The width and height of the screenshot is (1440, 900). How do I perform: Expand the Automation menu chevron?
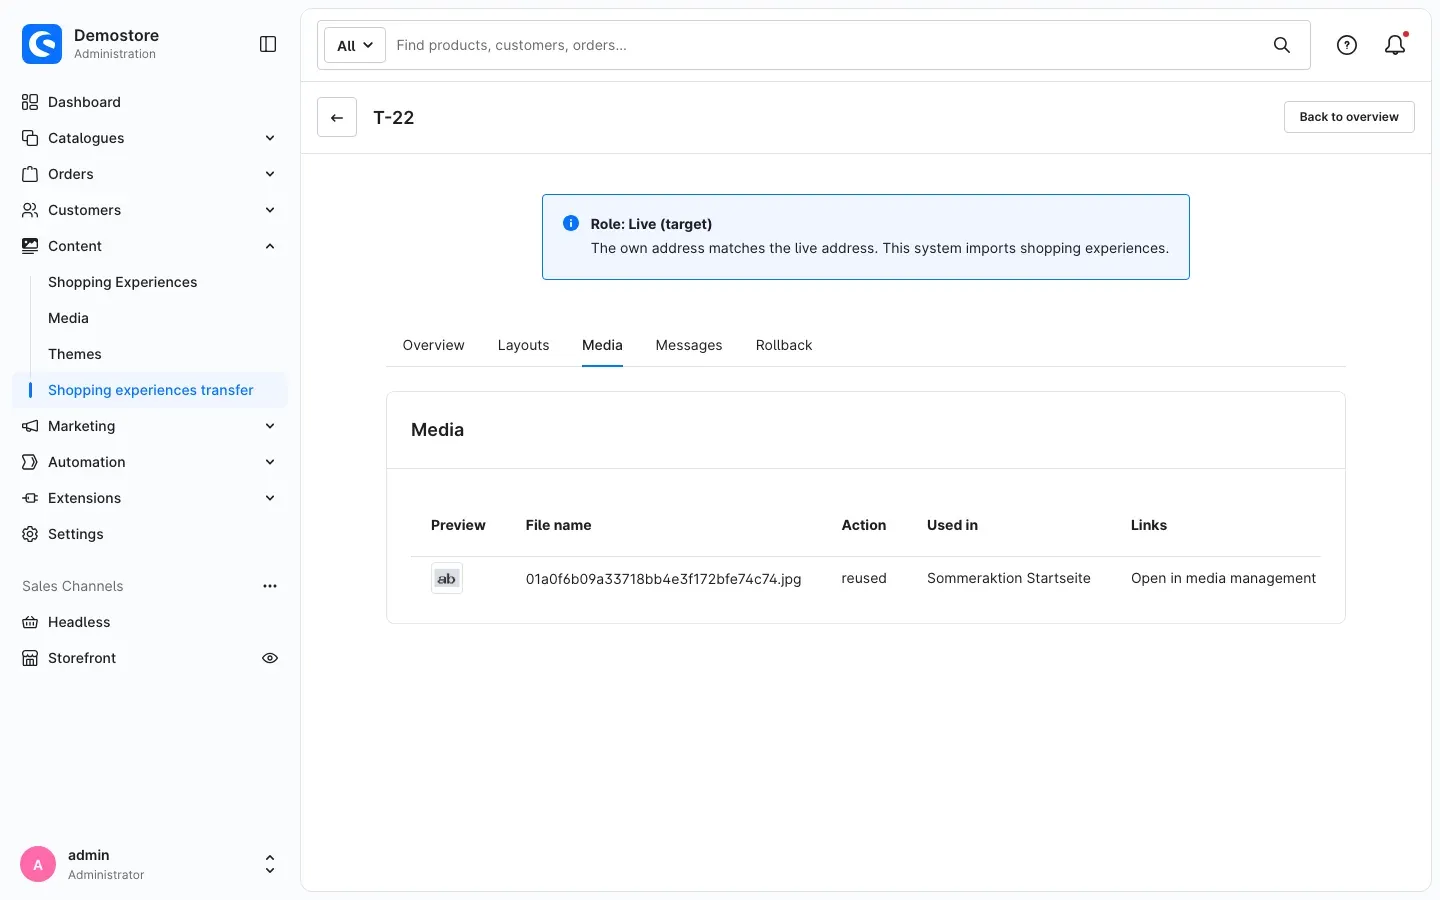click(x=270, y=462)
